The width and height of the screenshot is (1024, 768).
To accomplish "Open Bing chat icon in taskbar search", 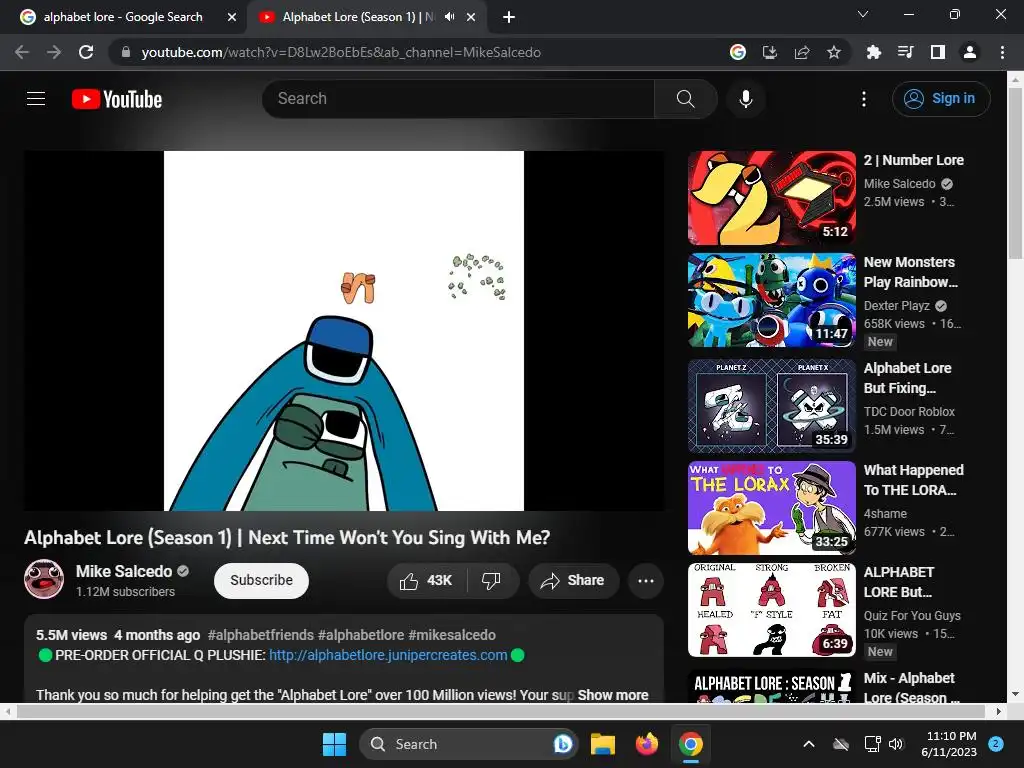I will (562, 744).
